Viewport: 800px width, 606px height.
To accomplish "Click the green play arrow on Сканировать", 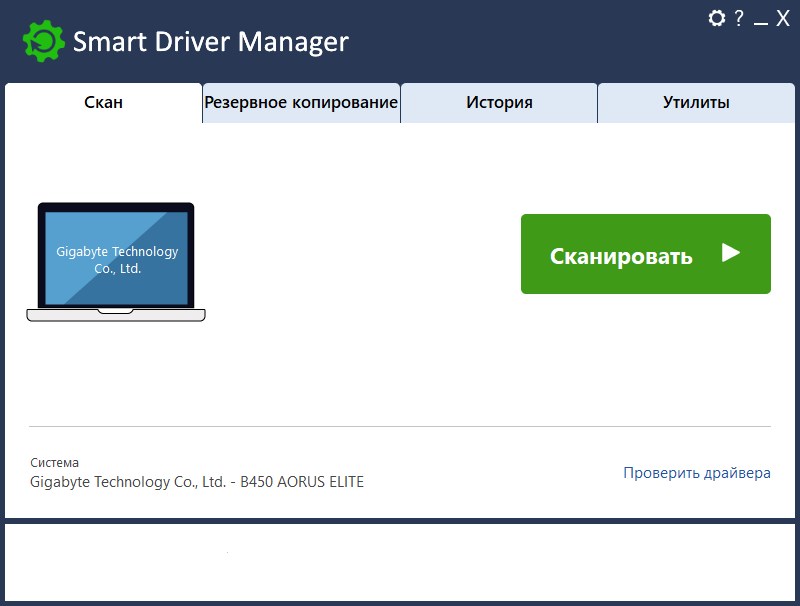I will (731, 255).
